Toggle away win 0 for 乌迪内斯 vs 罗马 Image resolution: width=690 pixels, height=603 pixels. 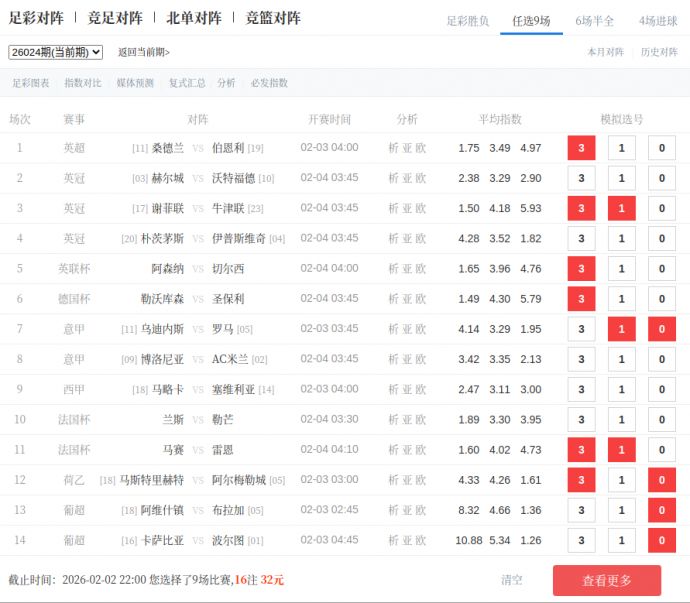pos(661,329)
